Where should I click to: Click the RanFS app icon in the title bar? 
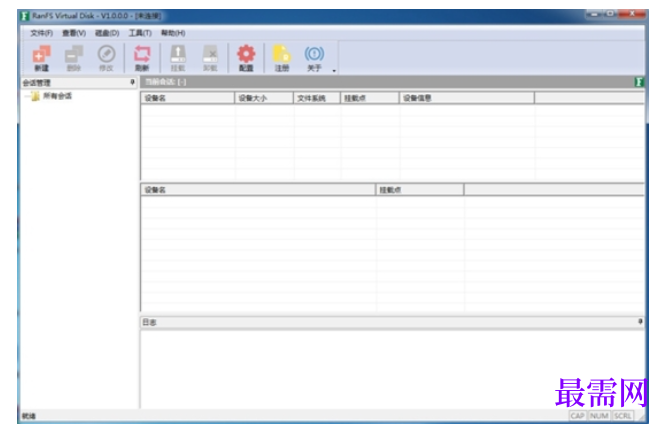point(25,16)
